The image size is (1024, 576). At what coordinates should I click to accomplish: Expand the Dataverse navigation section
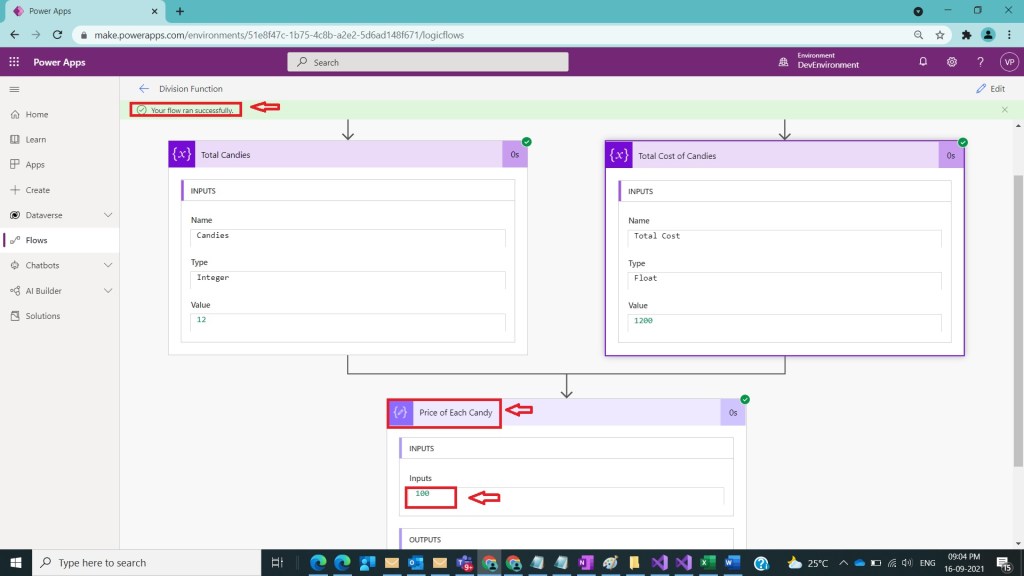[x=108, y=215]
